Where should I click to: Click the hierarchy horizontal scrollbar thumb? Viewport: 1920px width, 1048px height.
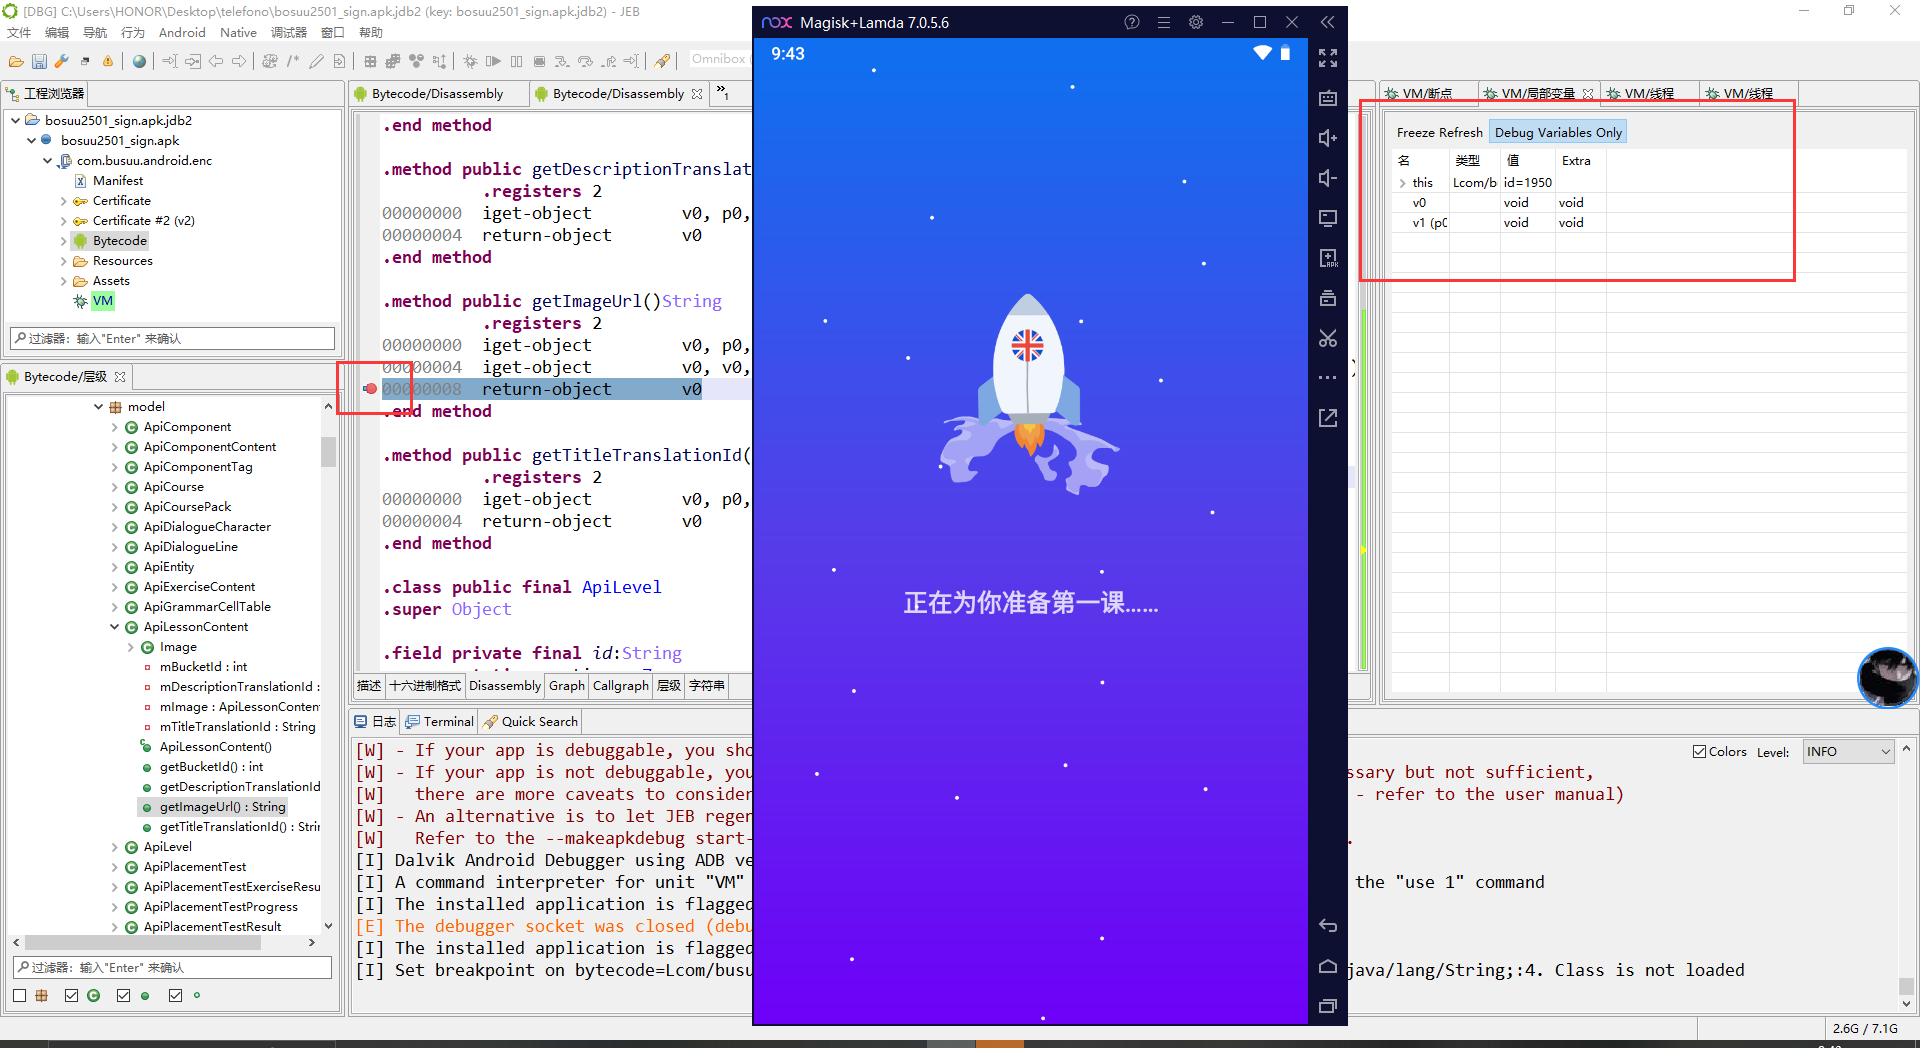pyautogui.click(x=143, y=943)
